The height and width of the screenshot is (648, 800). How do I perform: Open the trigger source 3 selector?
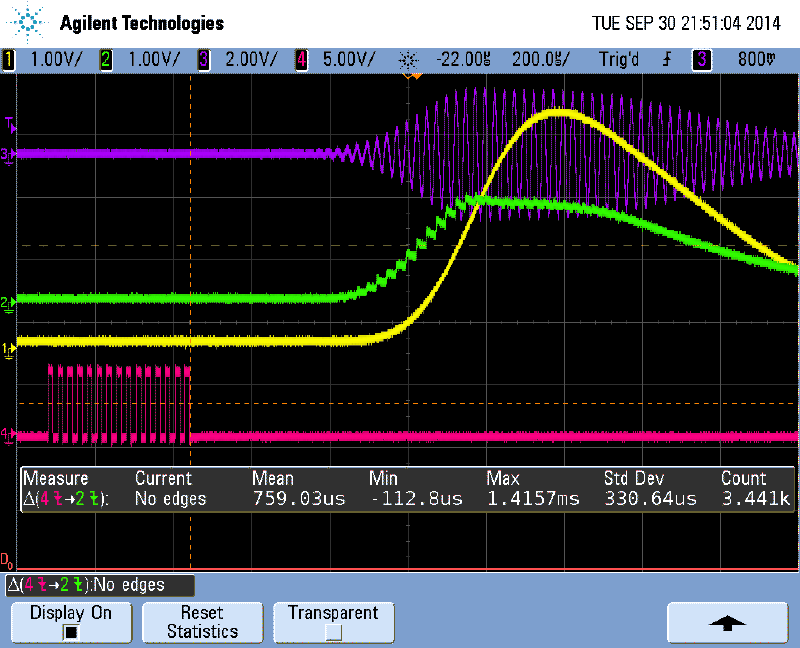(x=701, y=60)
